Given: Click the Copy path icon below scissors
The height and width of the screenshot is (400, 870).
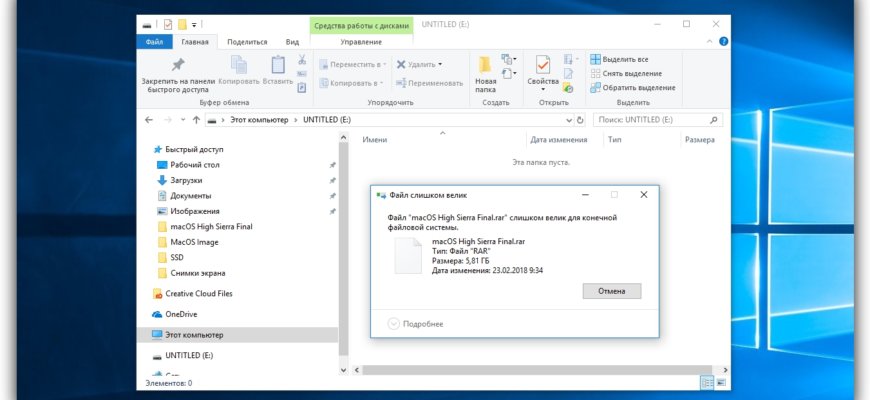Looking at the screenshot, I should 302,74.
